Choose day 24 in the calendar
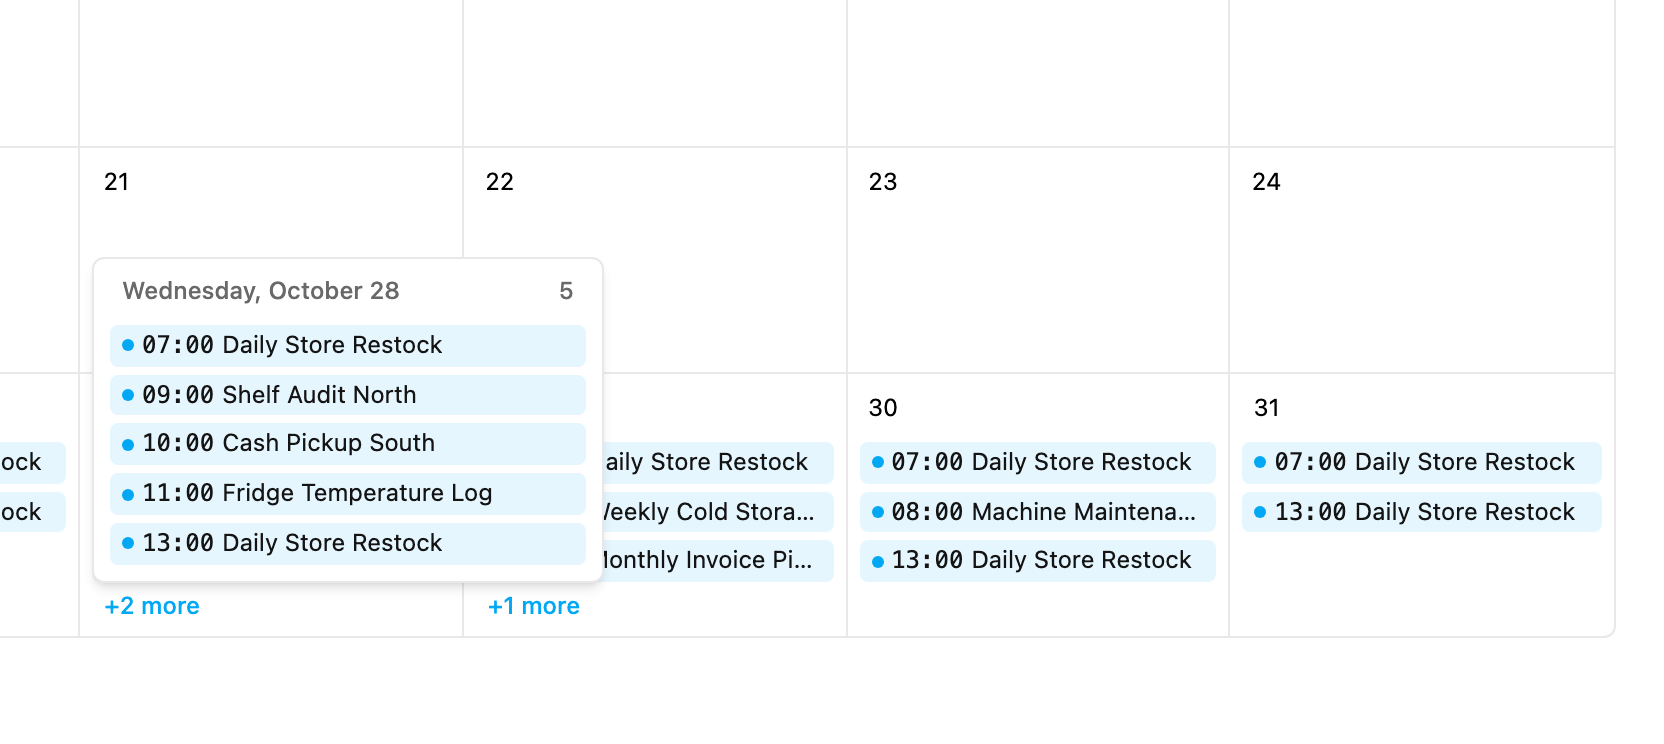The image size is (1664, 744). pos(1422,260)
